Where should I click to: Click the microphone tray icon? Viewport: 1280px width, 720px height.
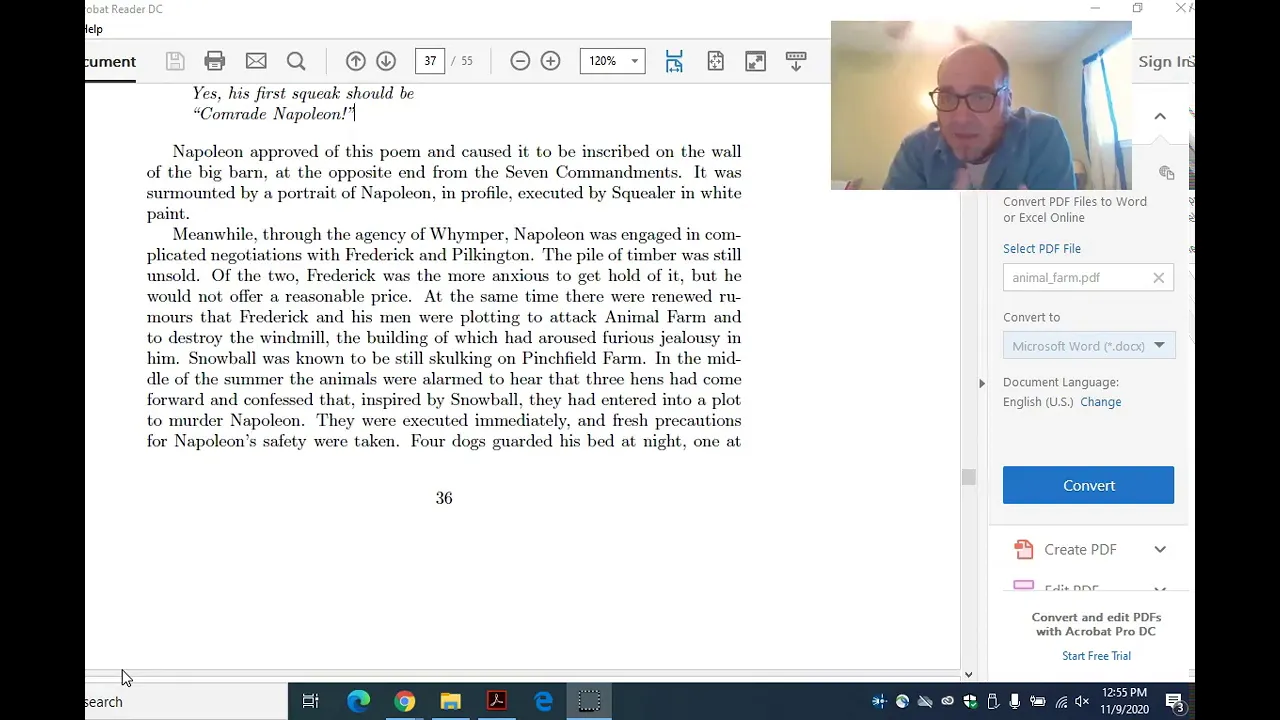[x=1015, y=702]
